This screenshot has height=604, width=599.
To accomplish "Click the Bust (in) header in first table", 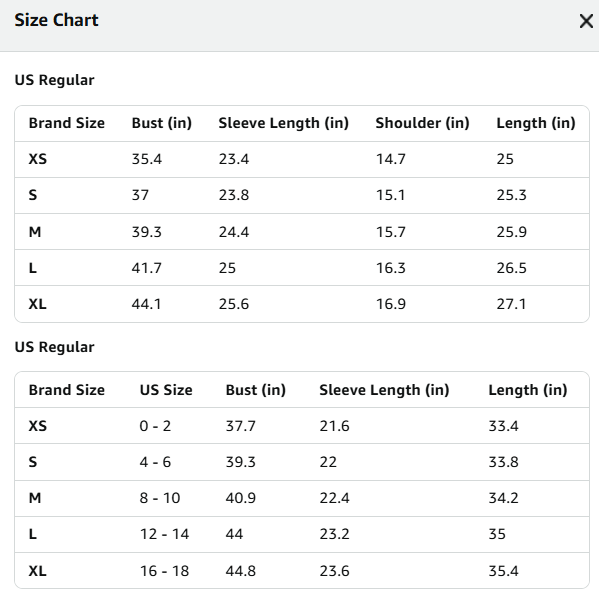I will [162, 123].
